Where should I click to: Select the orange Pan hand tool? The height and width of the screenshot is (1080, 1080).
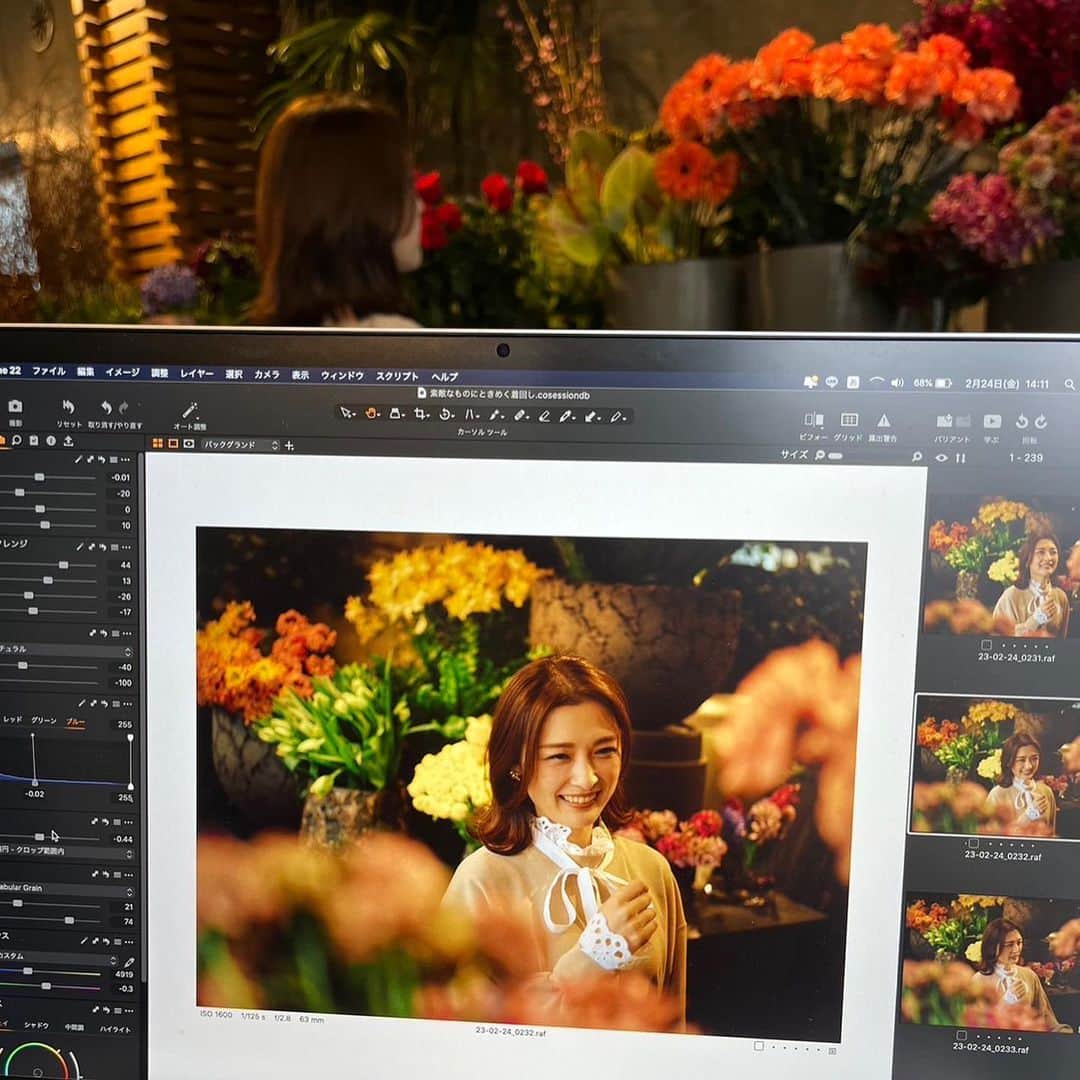(x=372, y=413)
